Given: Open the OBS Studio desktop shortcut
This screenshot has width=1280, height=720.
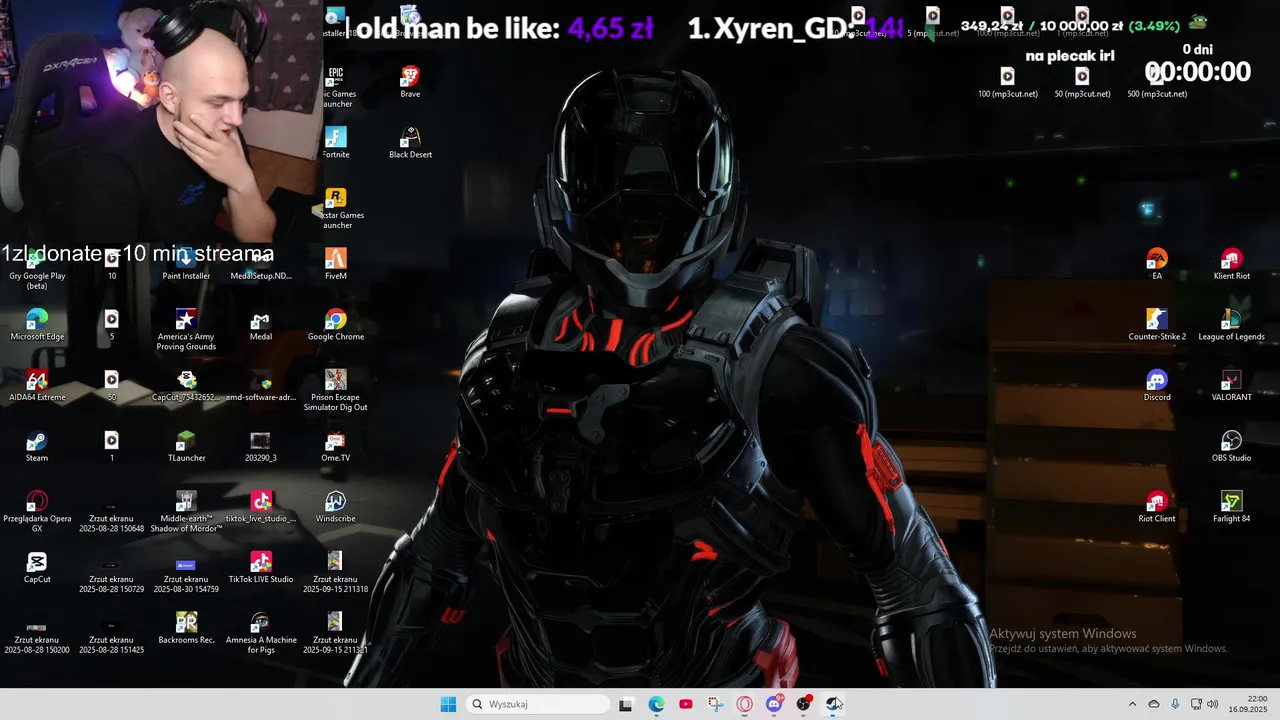Looking at the screenshot, I should (1232, 447).
